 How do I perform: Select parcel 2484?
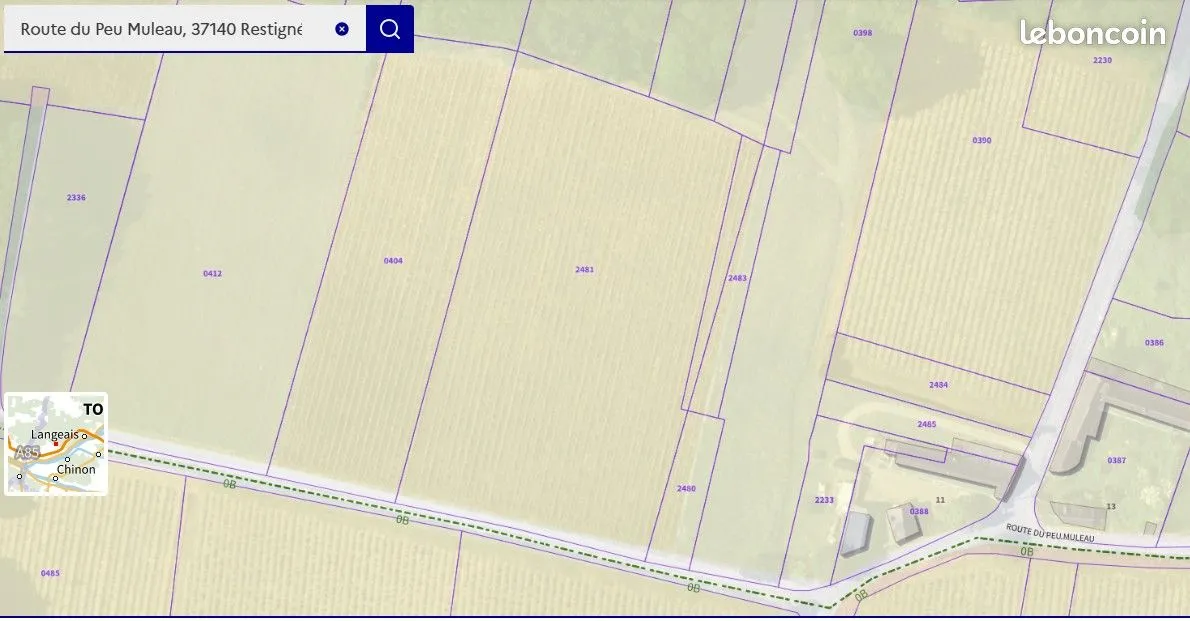pyautogui.click(x=938, y=385)
